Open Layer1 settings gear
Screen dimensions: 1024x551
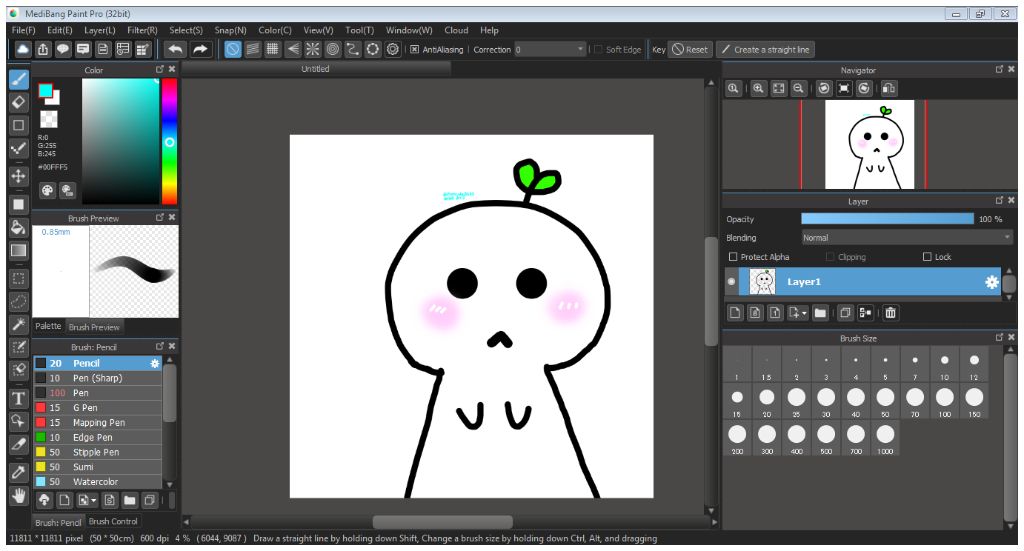pos(991,282)
